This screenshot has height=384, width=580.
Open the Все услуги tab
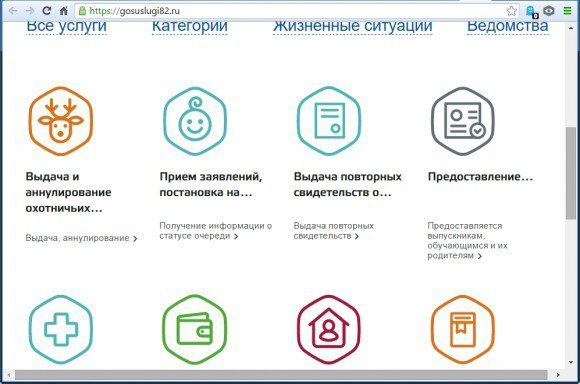click(67, 26)
